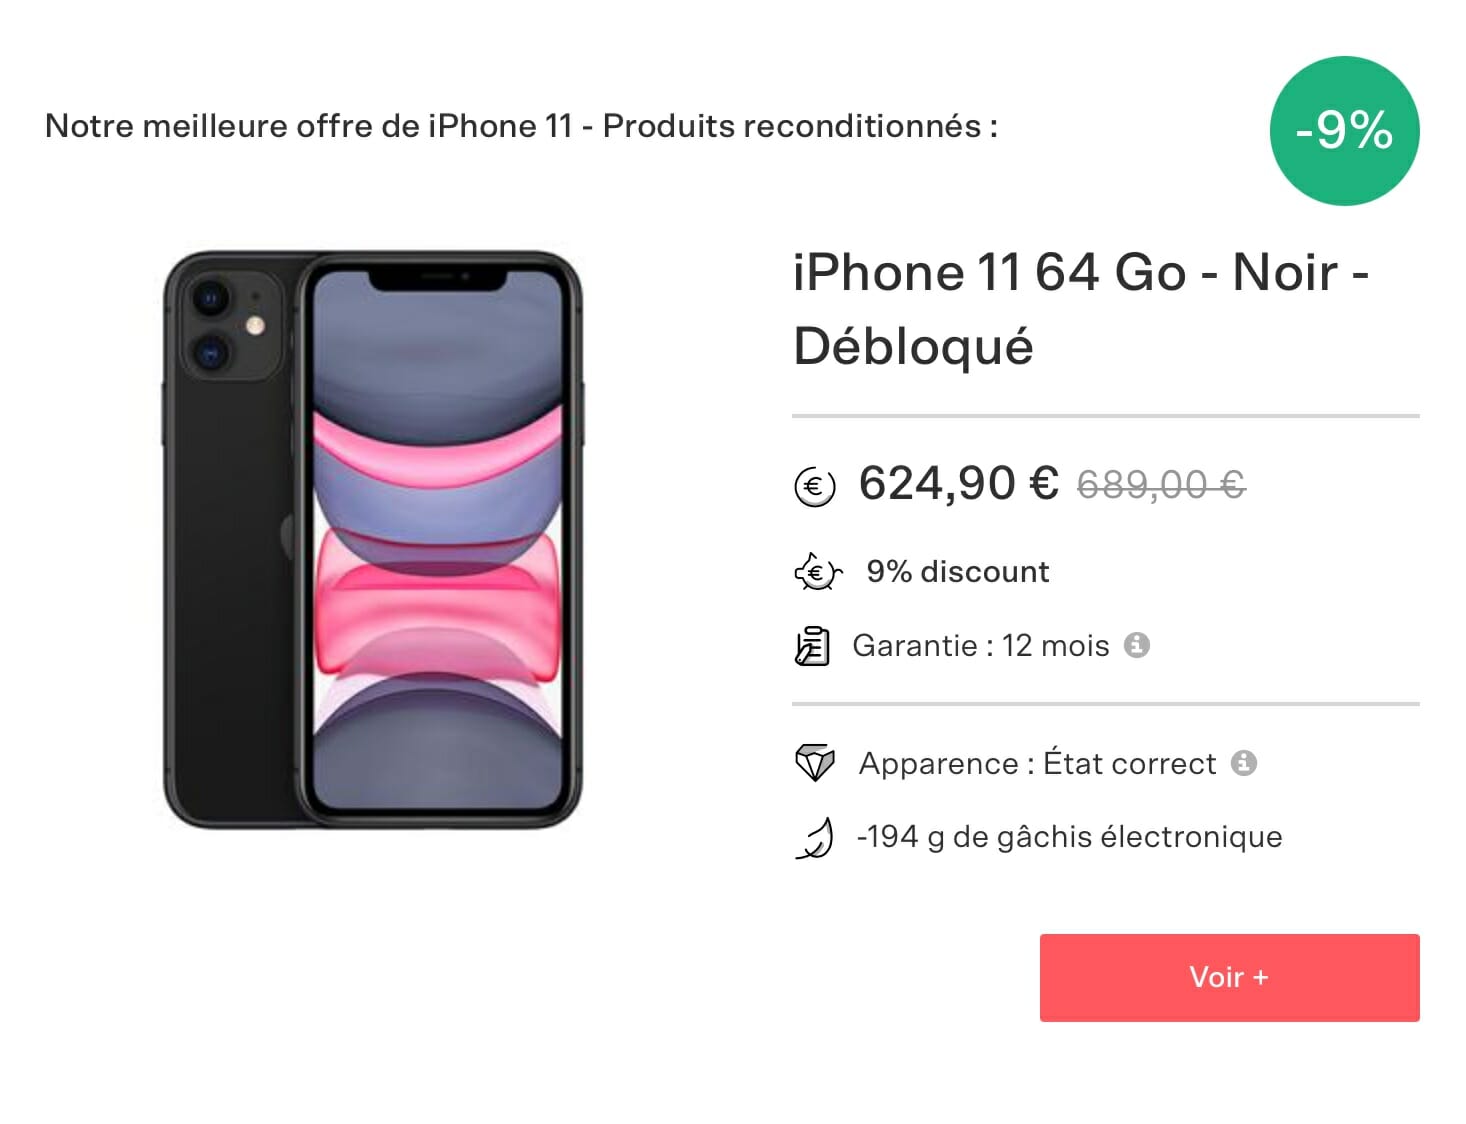Click the -194 g de gâchis électronique text
The image size is (1466, 1124).
(x=1069, y=836)
